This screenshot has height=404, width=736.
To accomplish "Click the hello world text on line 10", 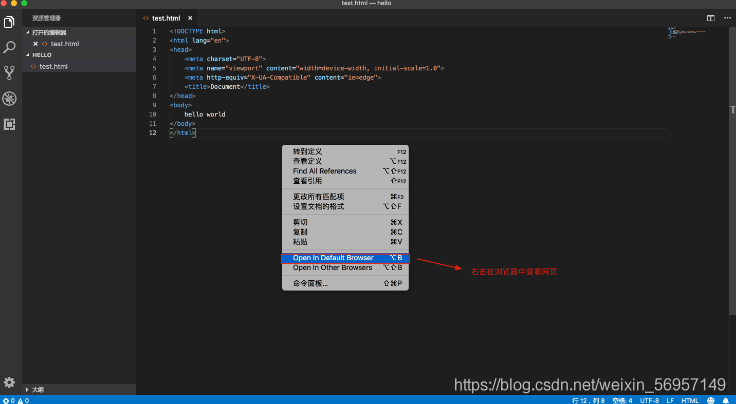I will [205, 114].
